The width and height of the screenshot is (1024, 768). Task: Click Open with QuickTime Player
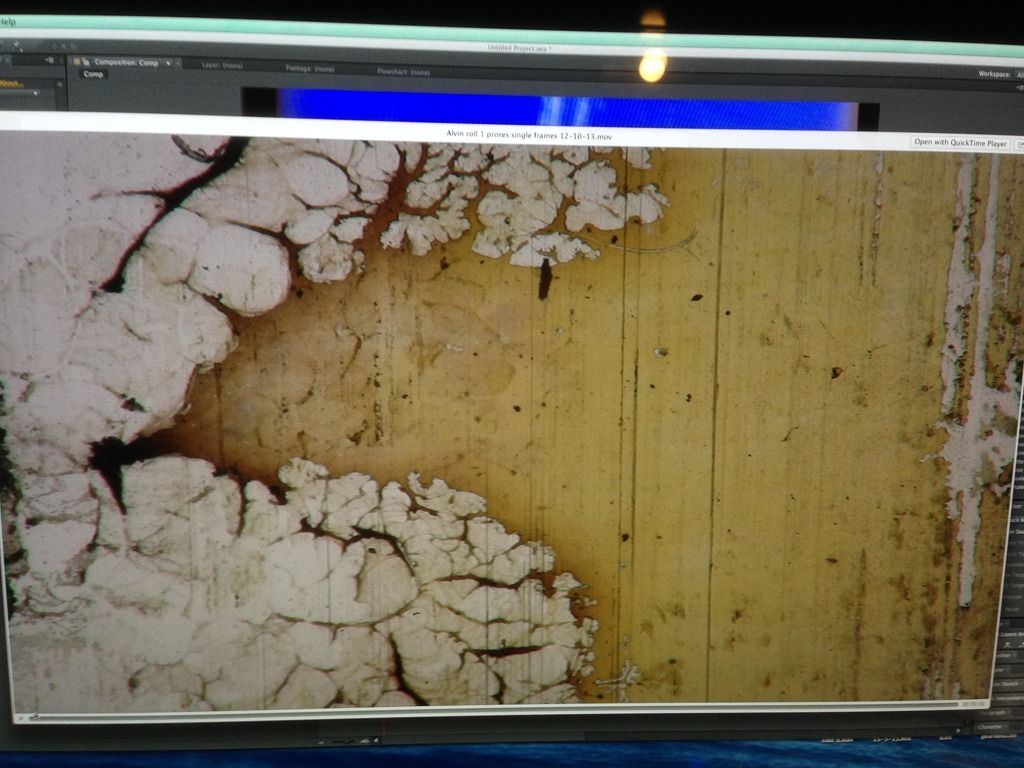pos(960,142)
